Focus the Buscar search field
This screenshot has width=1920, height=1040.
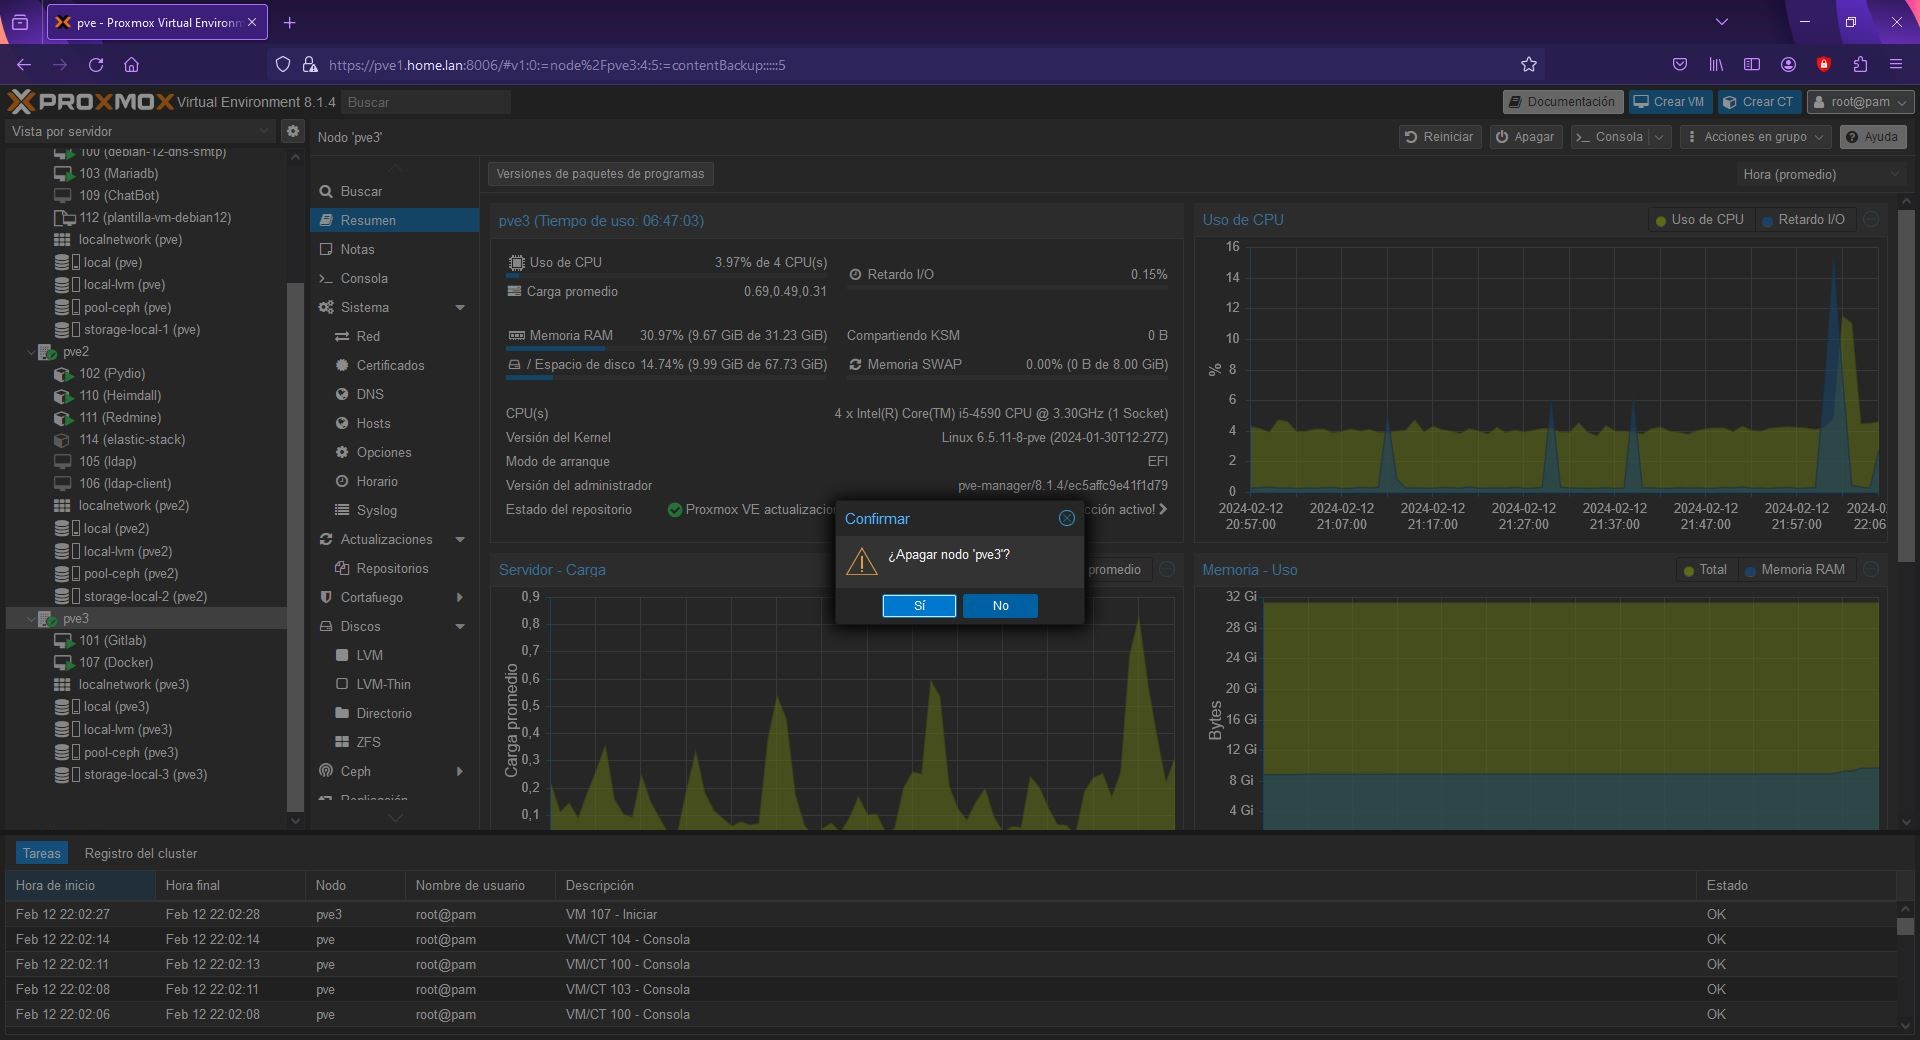pyautogui.click(x=426, y=102)
